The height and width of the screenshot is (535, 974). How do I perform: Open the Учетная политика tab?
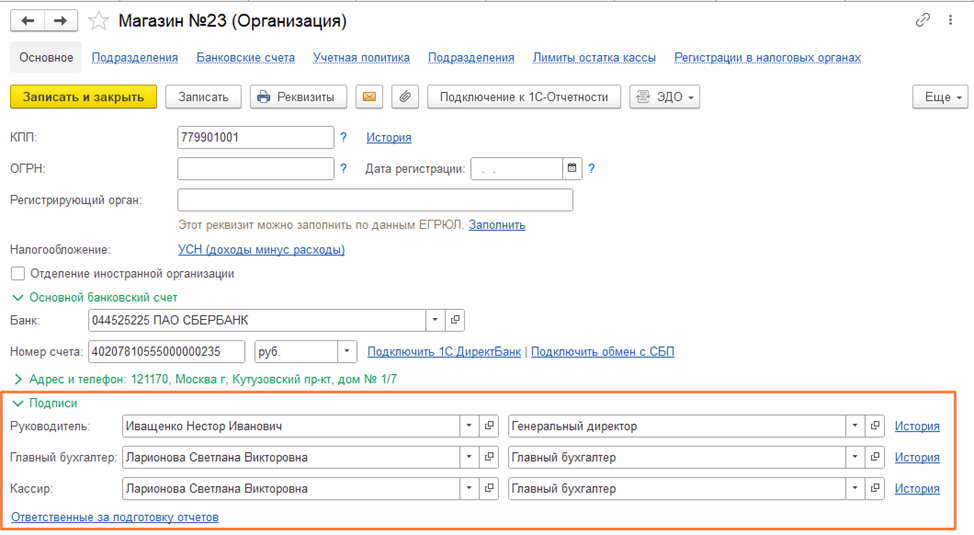tap(361, 58)
